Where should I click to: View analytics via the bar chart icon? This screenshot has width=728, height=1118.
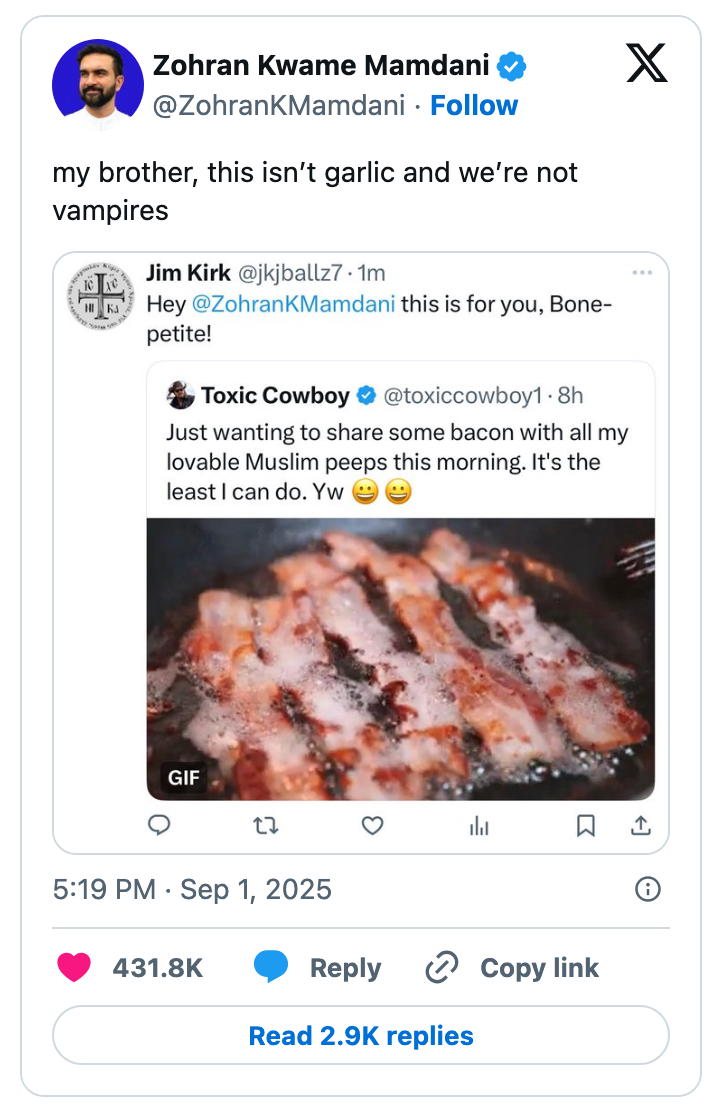pos(478,826)
